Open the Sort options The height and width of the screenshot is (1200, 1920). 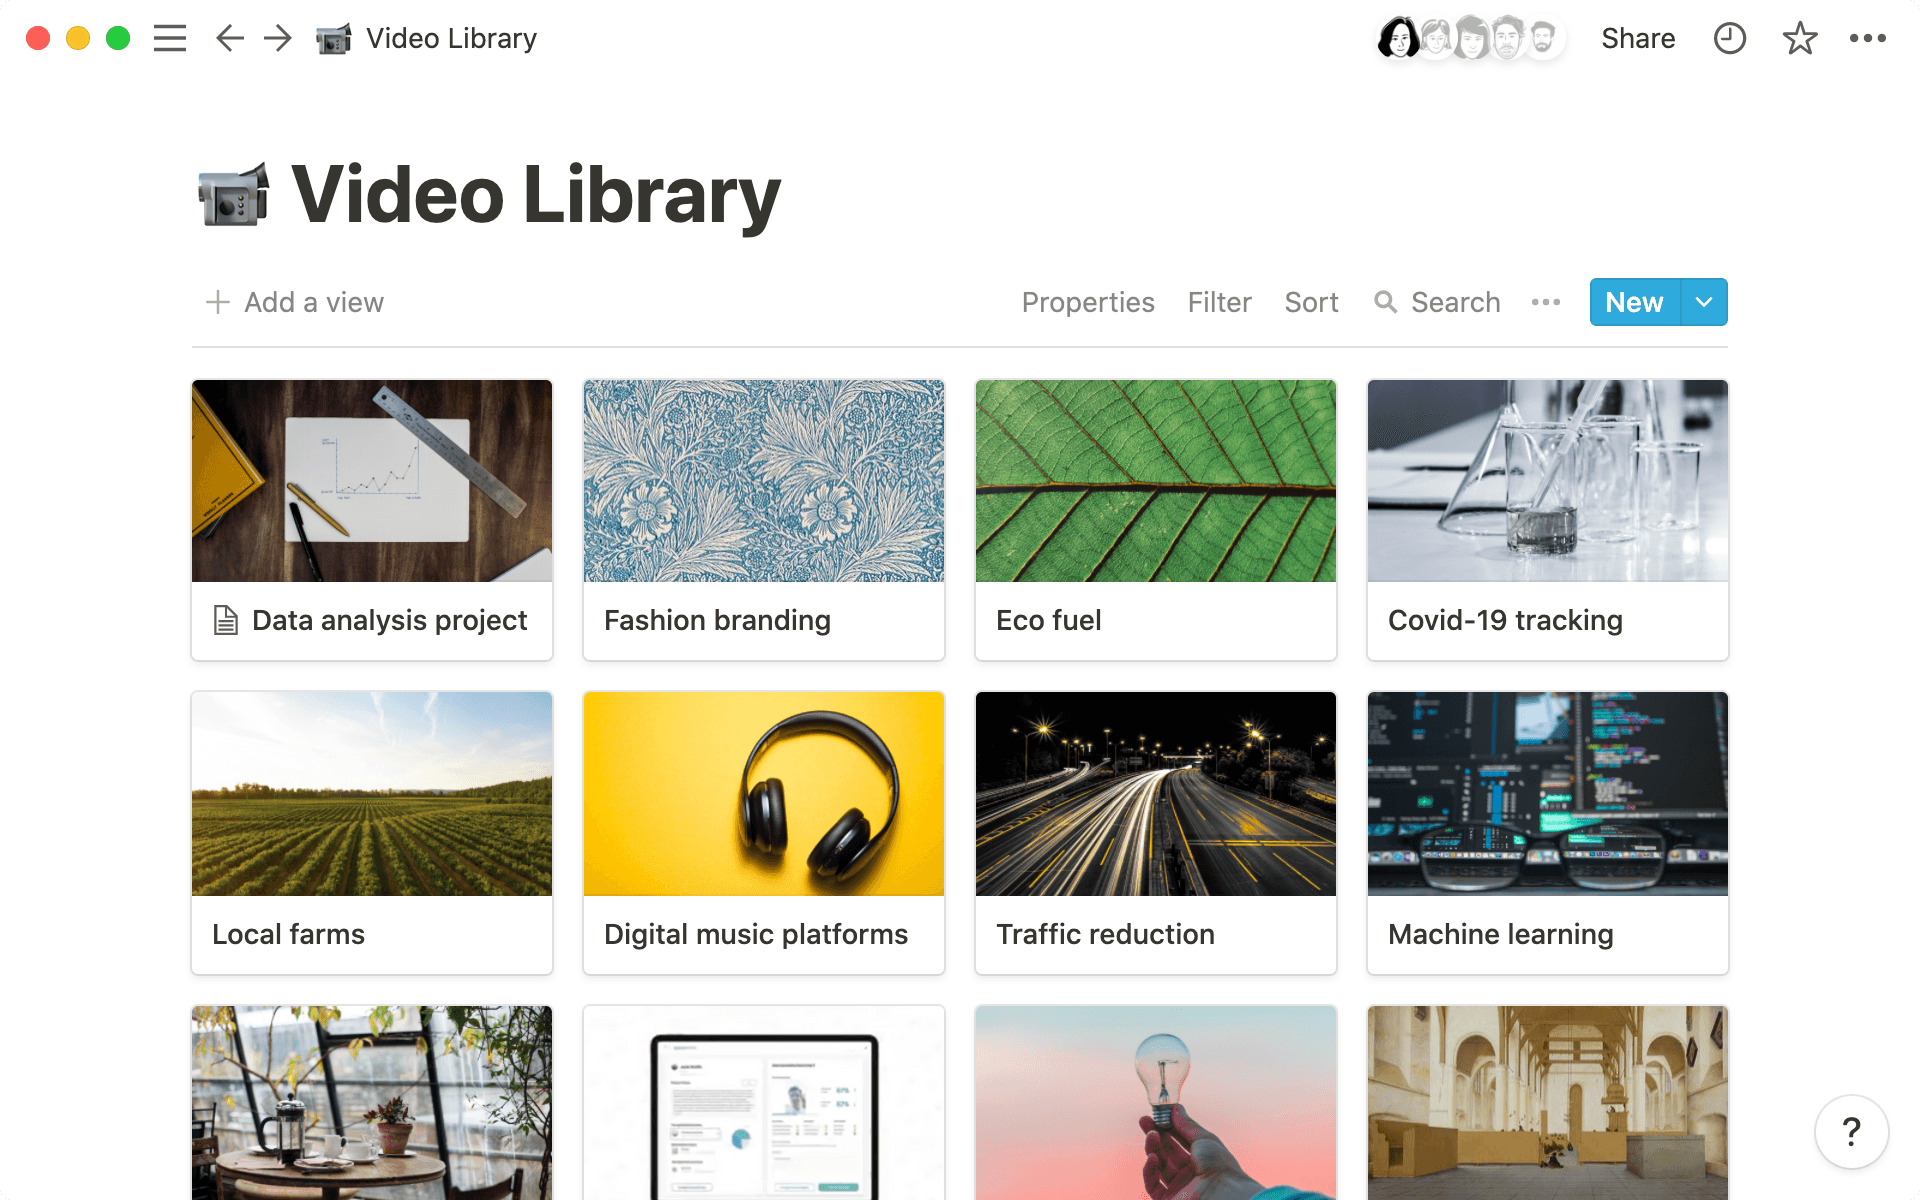pyautogui.click(x=1311, y=302)
